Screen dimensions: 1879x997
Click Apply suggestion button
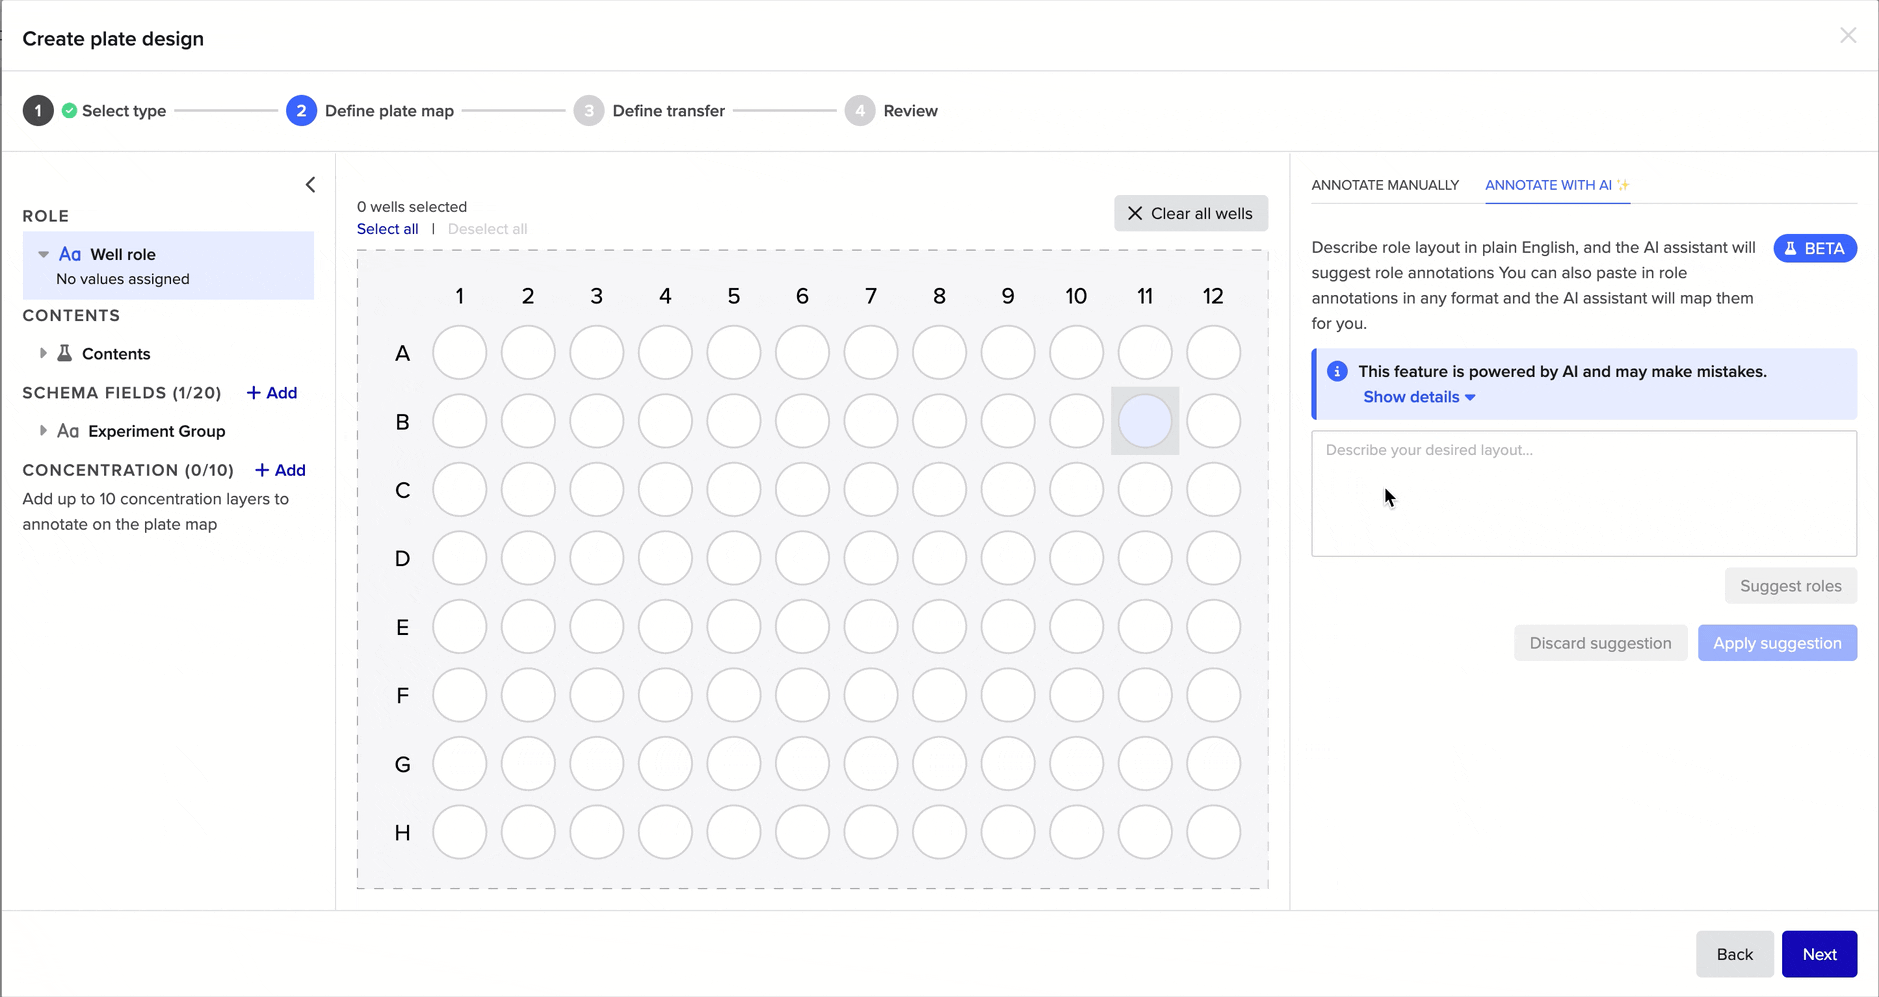pos(1777,643)
